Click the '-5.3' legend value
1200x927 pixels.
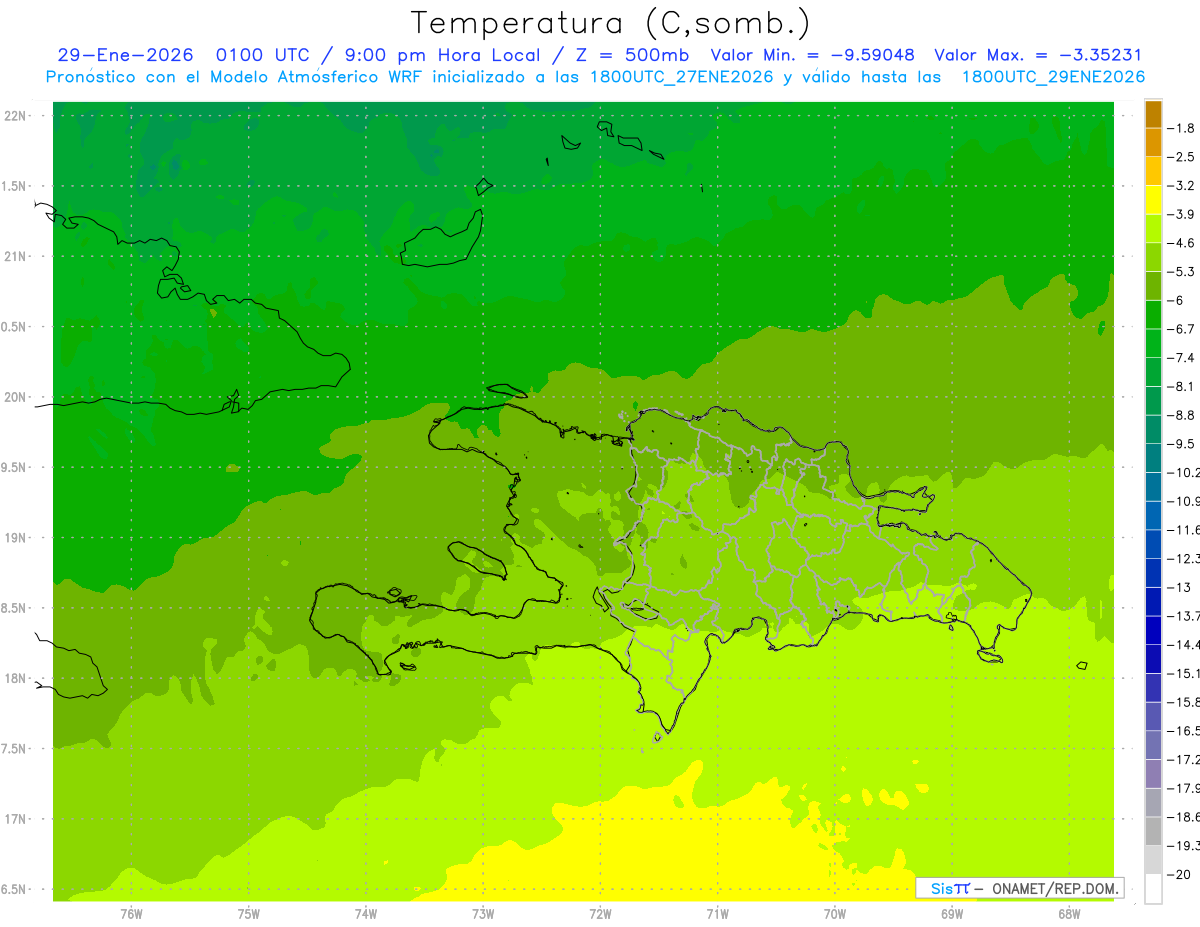[1182, 271]
